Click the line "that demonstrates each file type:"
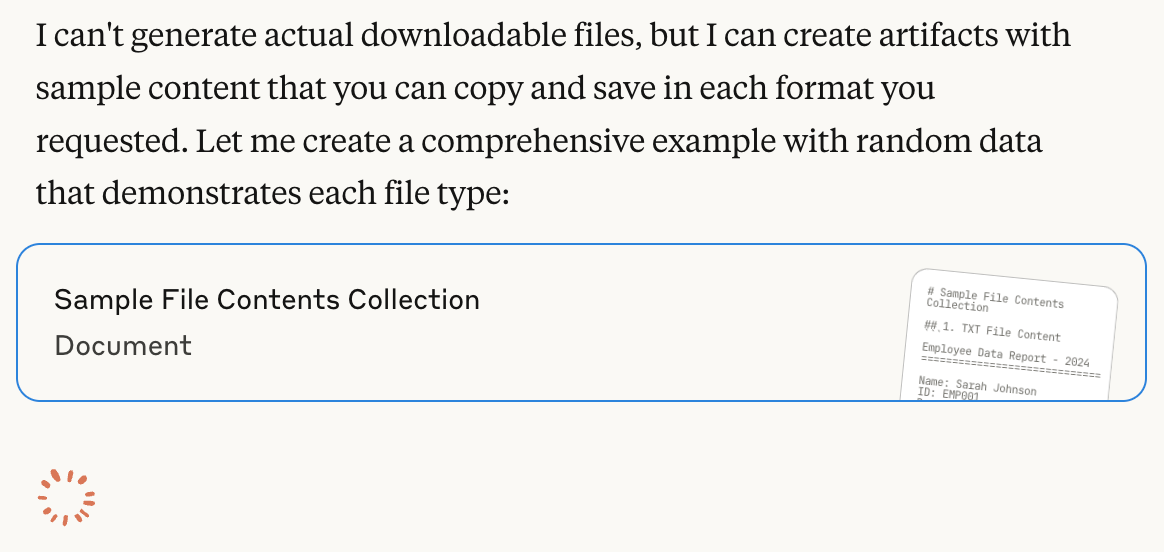This screenshot has width=1164, height=552. (272, 194)
